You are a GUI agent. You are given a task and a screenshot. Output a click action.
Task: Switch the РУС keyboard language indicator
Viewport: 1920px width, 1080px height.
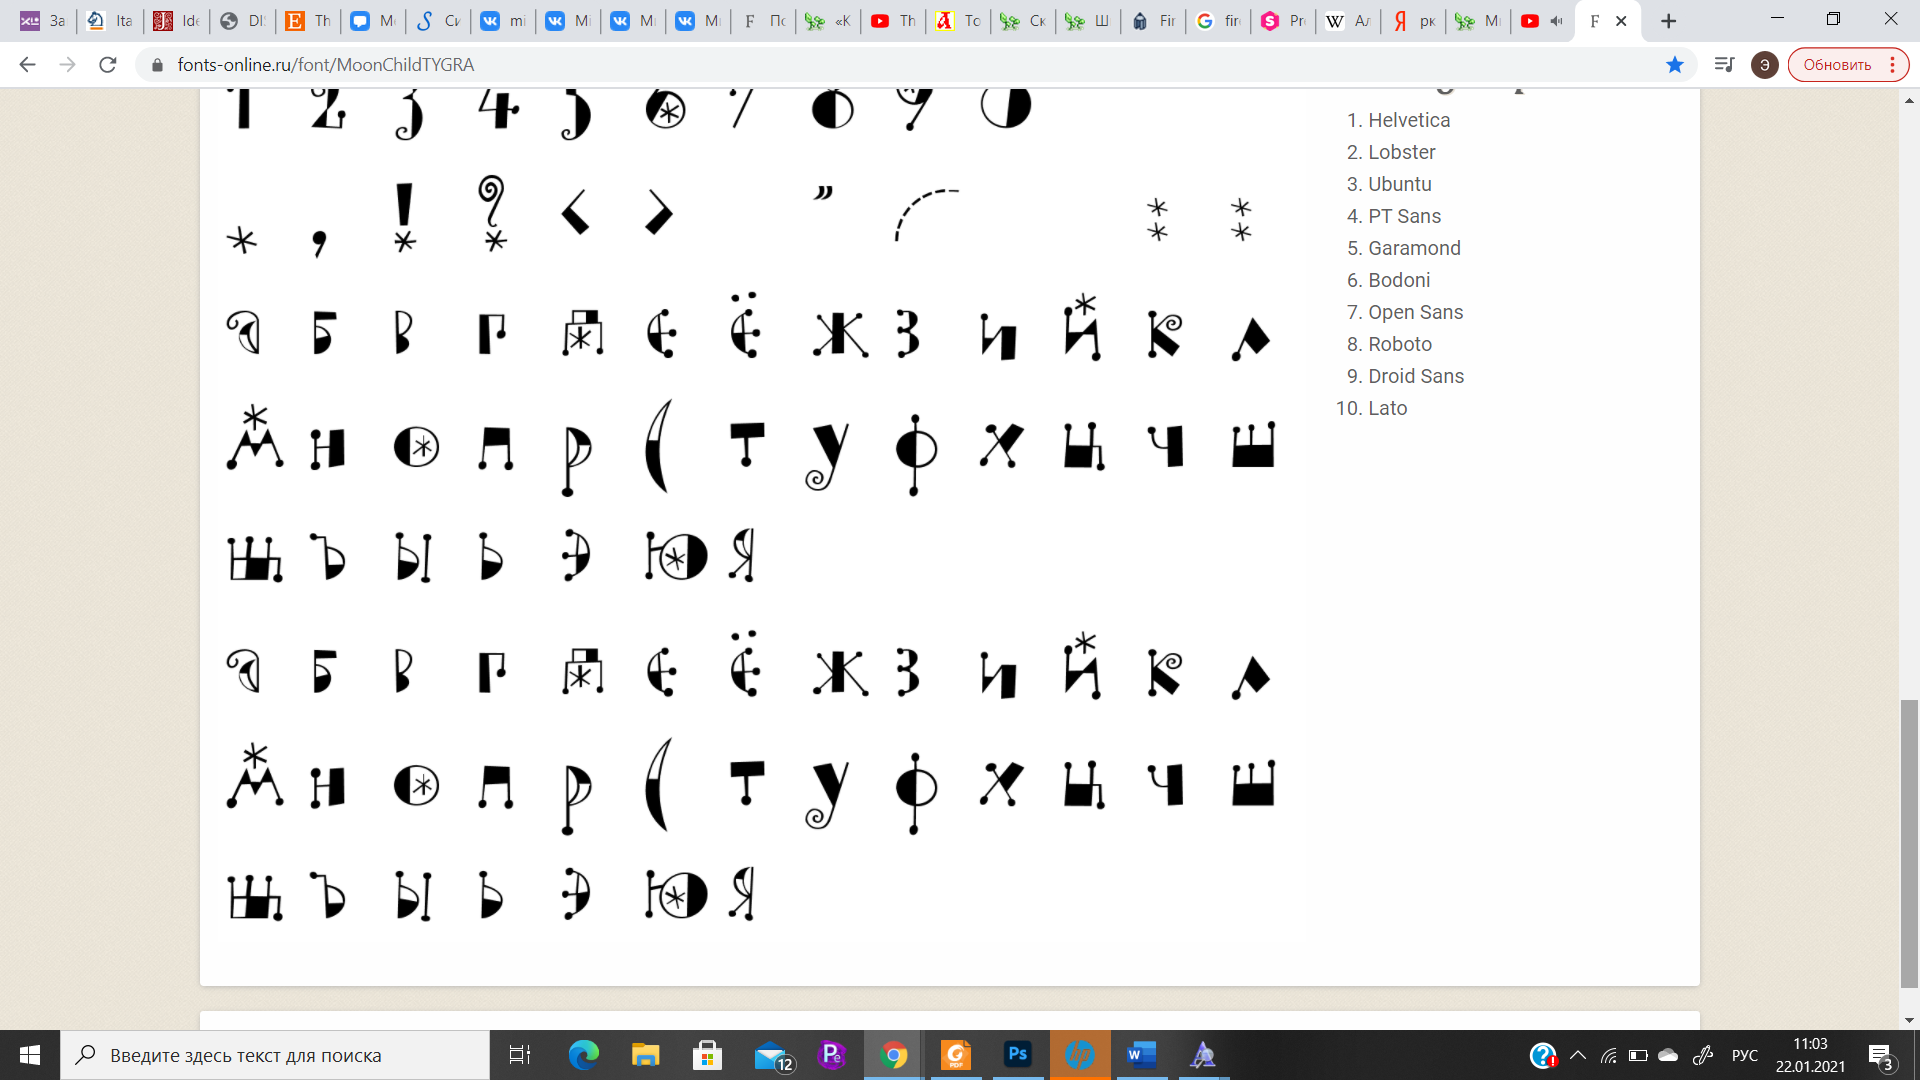(x=1744, y=1055)
